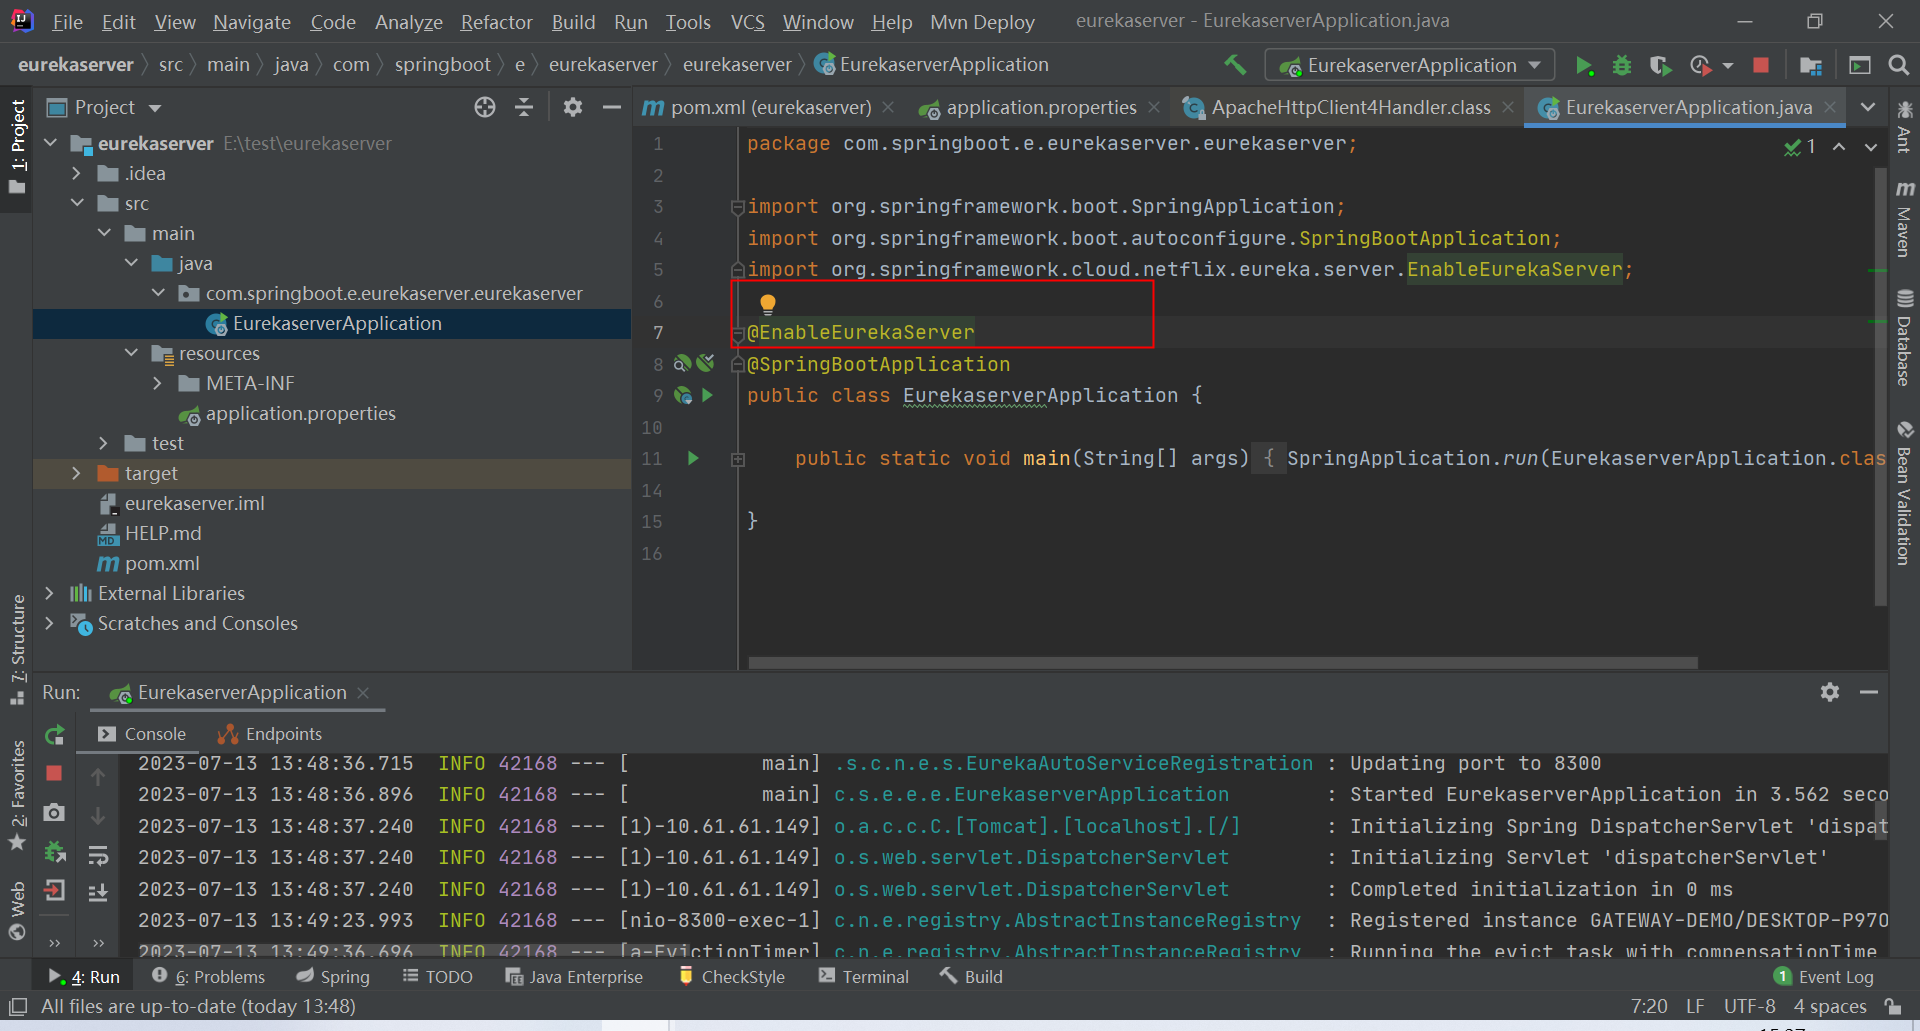Click the Build Project hammer icon

[1235, 65]
